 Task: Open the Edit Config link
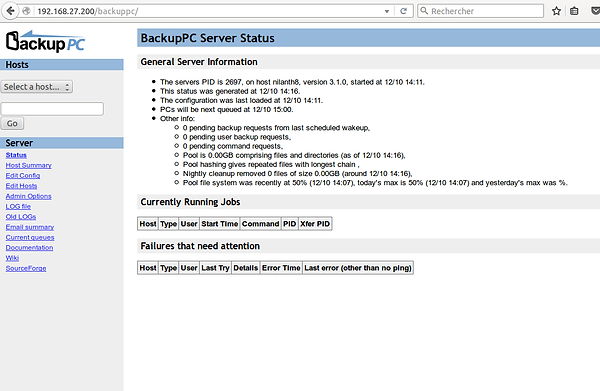pos(23,176)
